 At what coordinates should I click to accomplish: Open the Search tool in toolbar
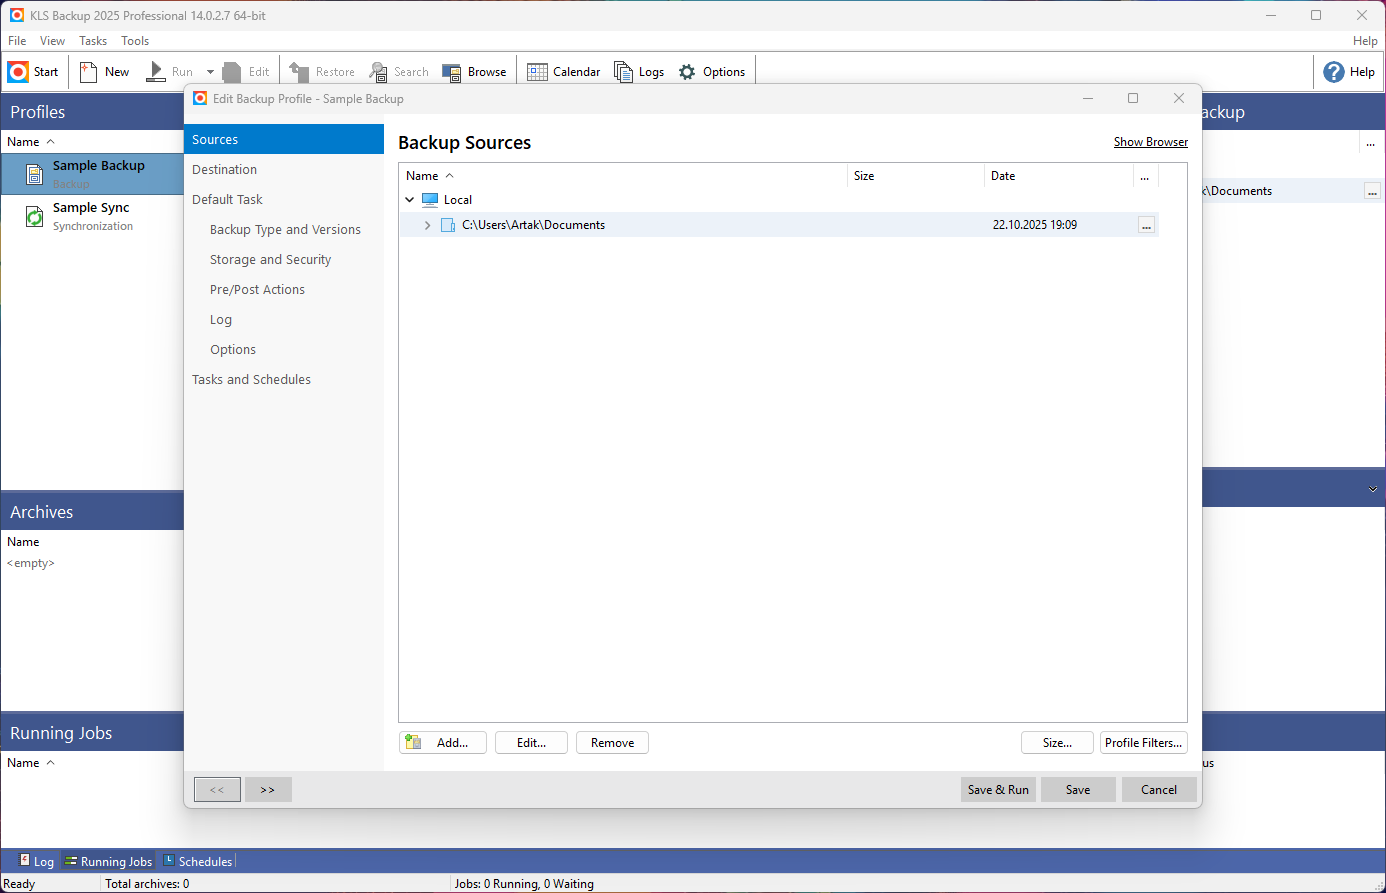(x=378, y=72)
